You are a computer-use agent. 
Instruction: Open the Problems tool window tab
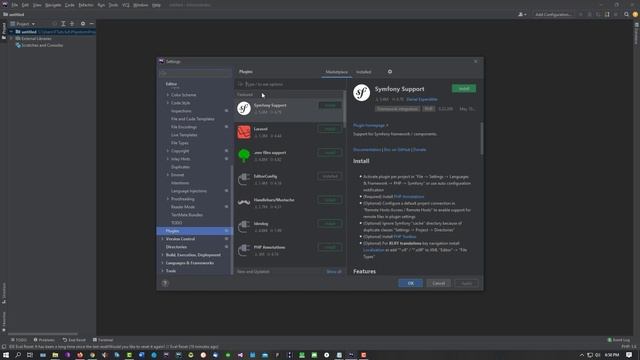tap(44, 340)
